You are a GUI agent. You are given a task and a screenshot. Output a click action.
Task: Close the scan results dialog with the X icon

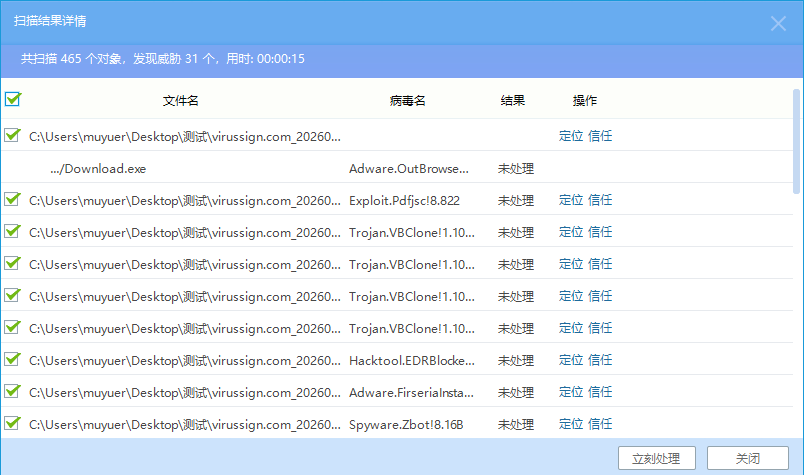(x=778, y=23)
